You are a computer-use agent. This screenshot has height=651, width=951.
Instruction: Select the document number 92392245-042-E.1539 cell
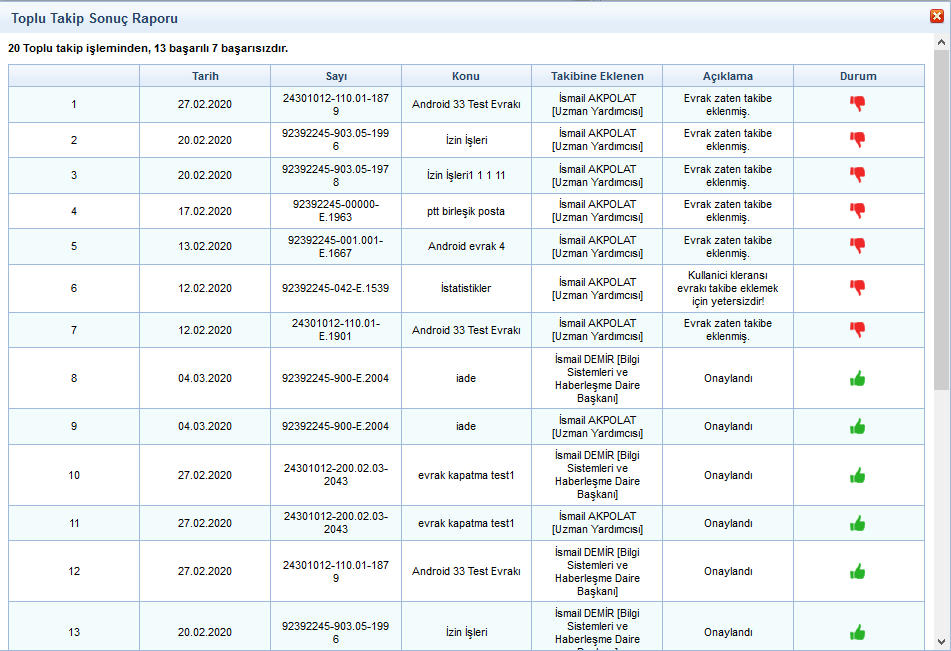[336, 288]
